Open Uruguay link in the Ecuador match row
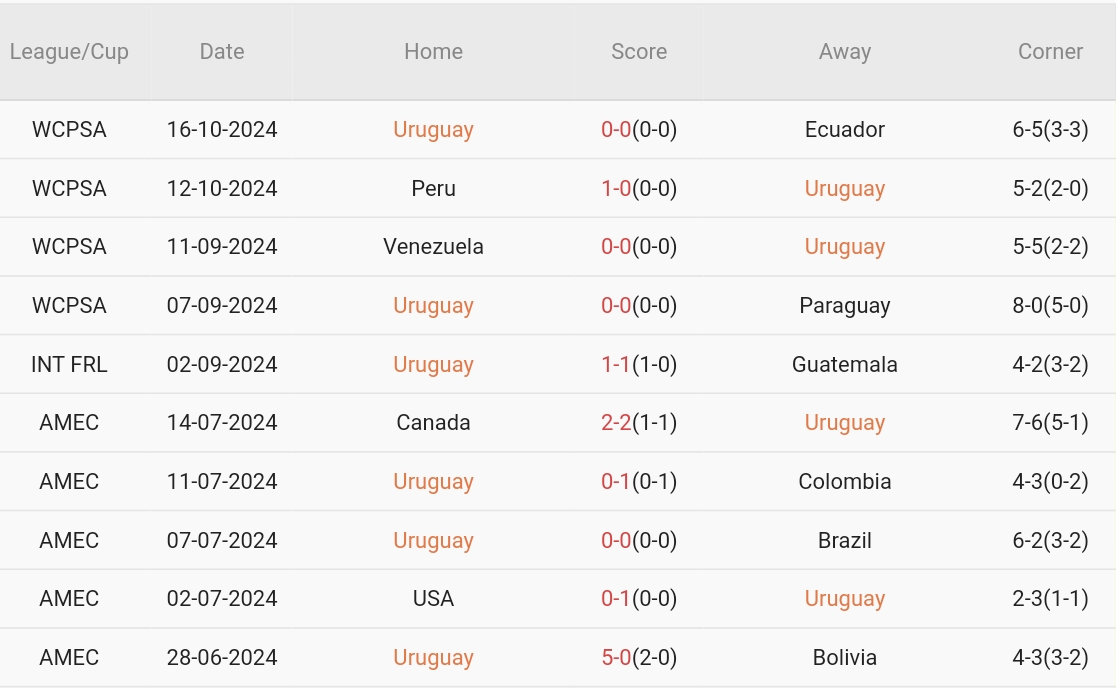 (x=433, y=130)
